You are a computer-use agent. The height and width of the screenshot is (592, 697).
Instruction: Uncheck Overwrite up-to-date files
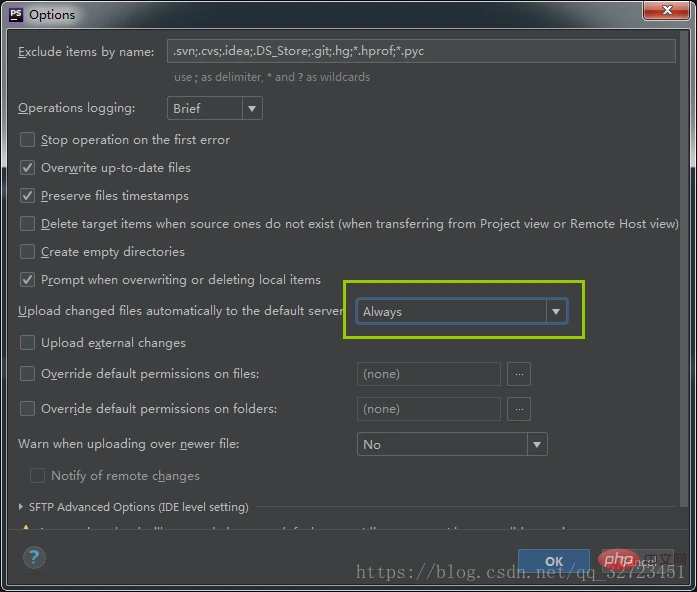28,168
